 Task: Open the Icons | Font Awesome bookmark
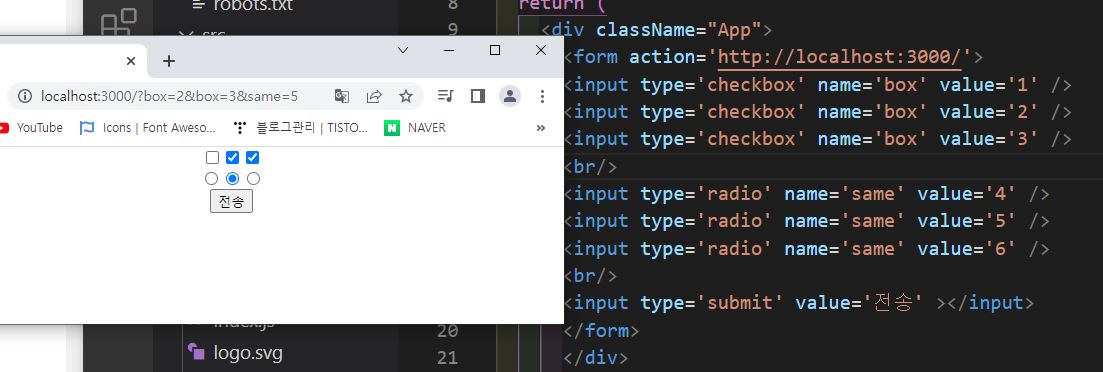(148, 128)
